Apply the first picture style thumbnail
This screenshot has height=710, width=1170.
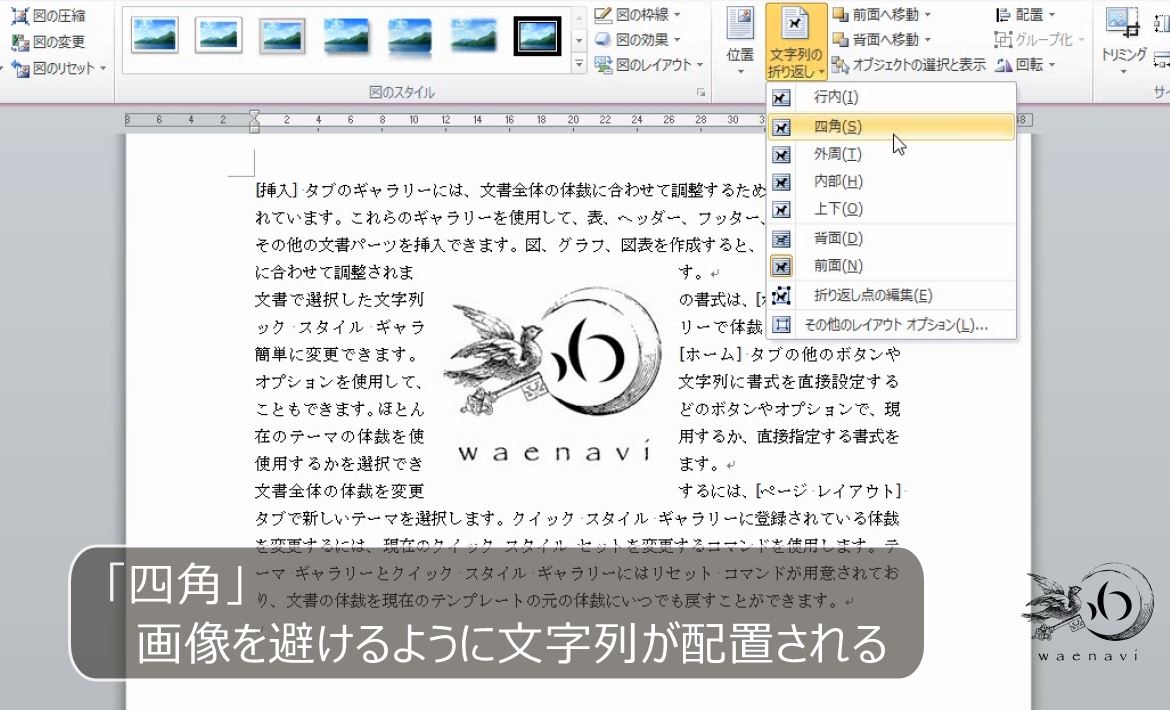tap(154, 36)
